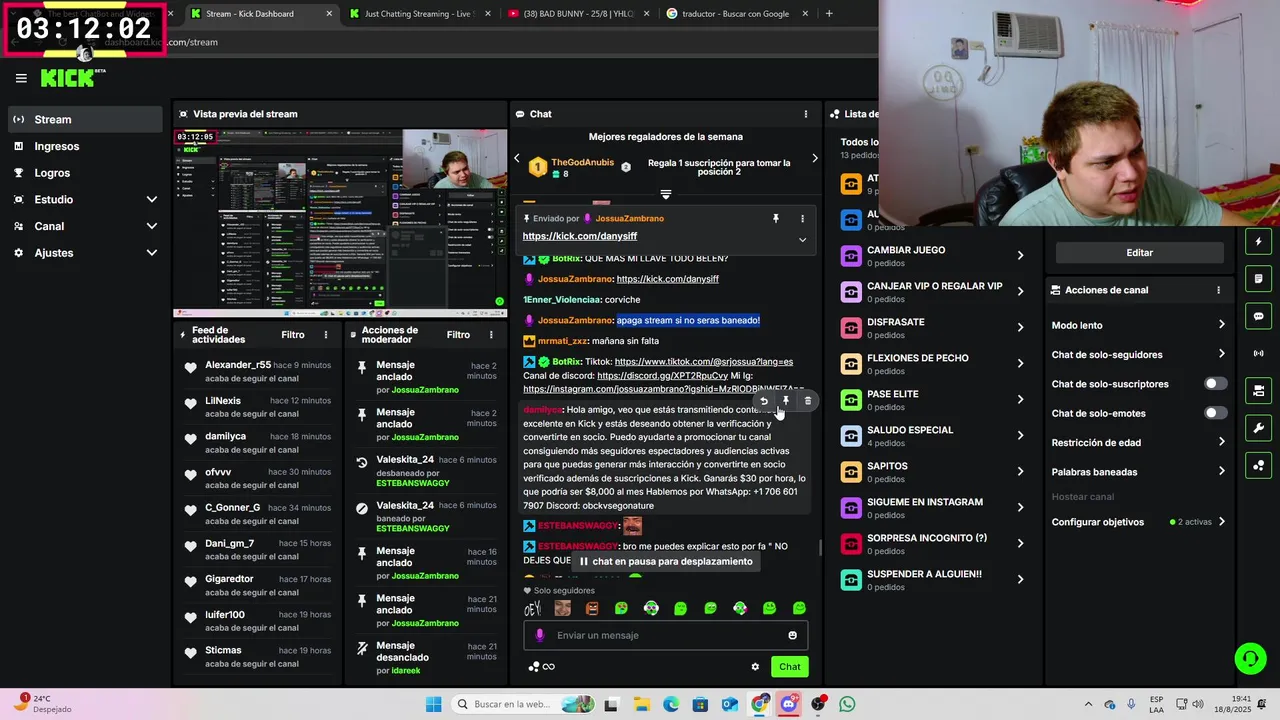Open the Stream section in the sidebar

point(85,119)
